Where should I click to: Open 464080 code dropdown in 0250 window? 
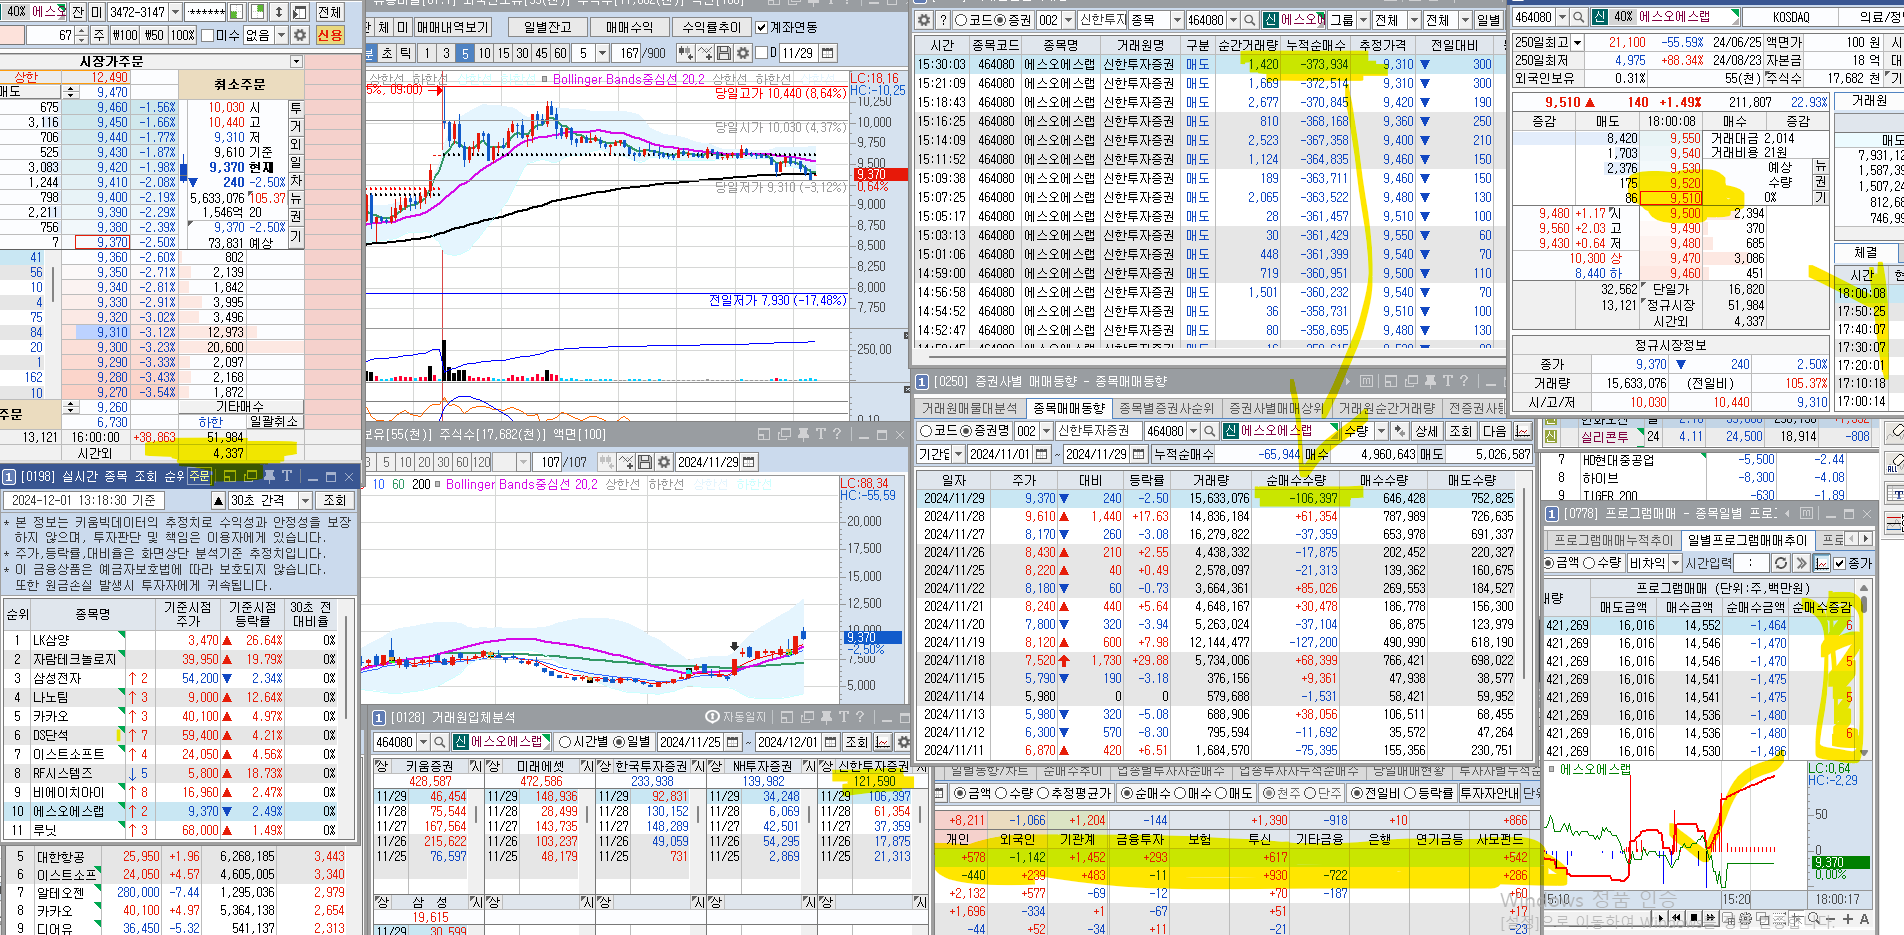pos(1193,431)
